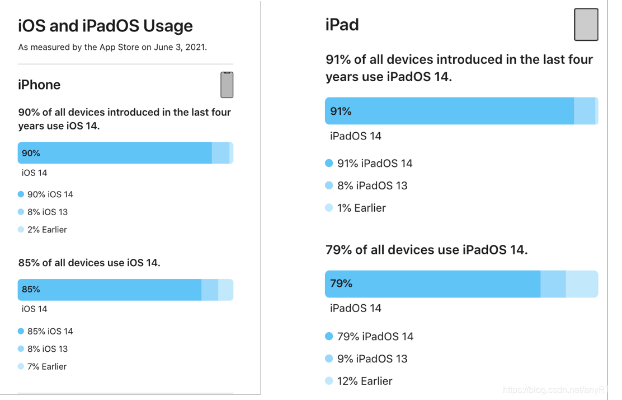Viewport: 622px width, 400px height.
Task: Click the 79% iPadOS 14 legend dot
Action: (329, 337)
